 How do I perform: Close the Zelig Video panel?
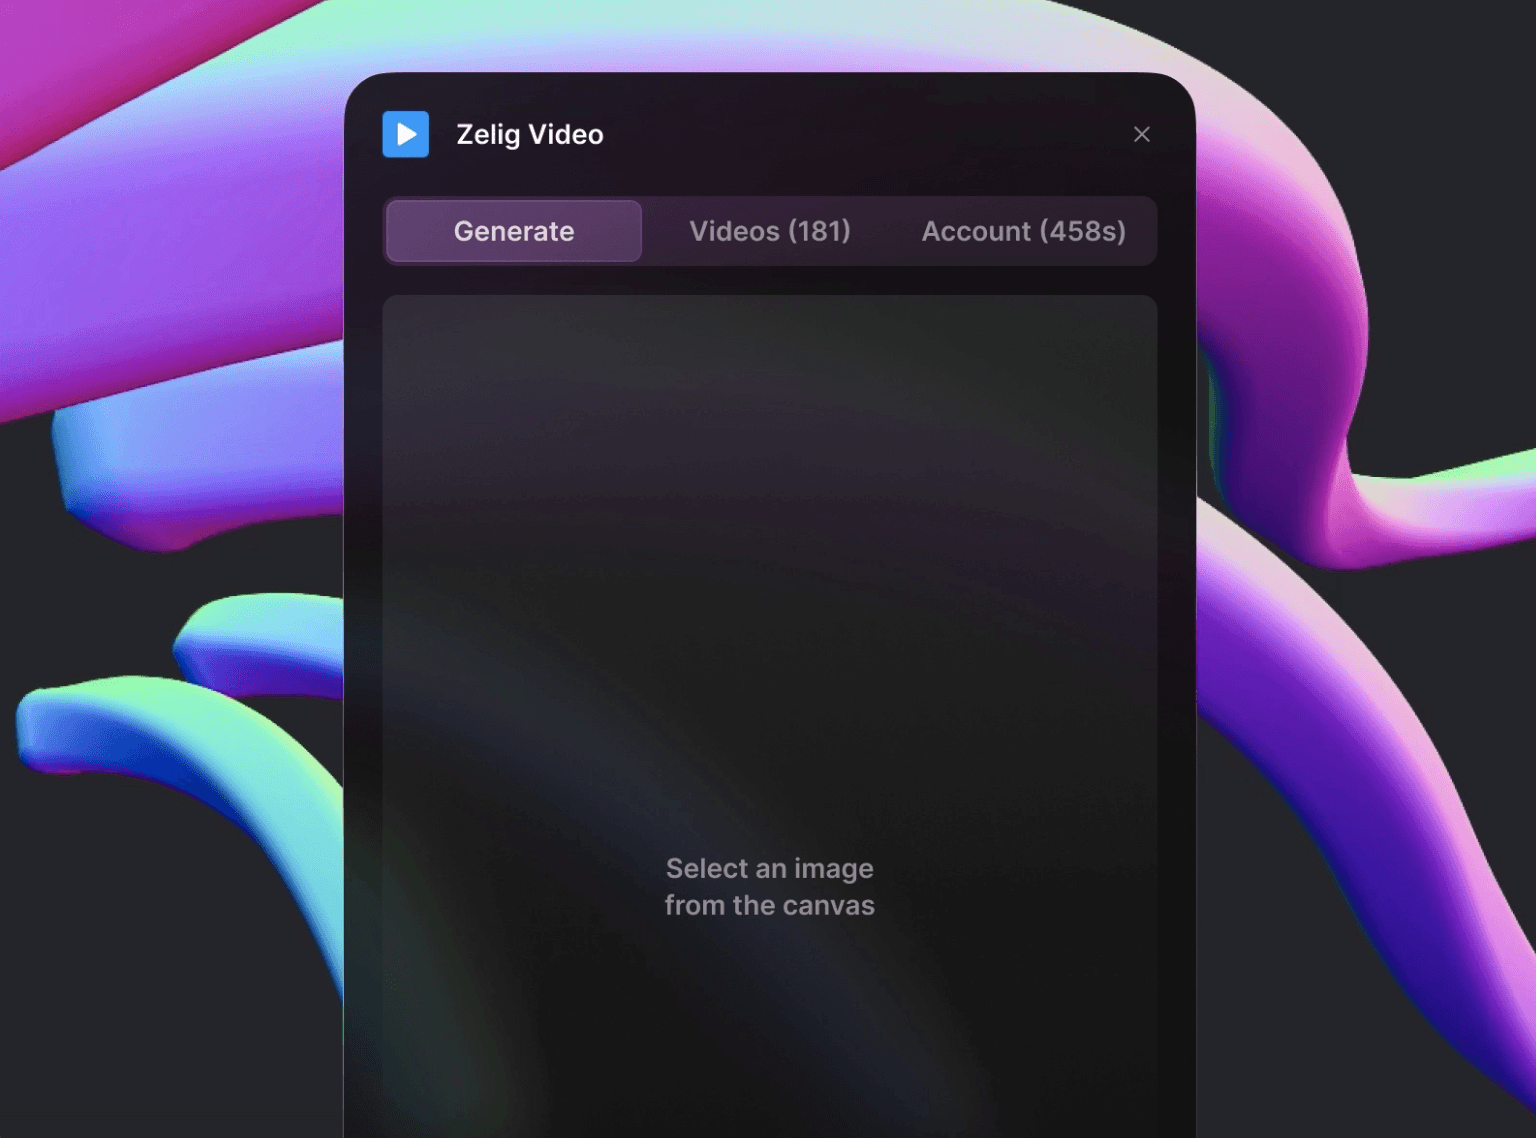click(1141, 134)
